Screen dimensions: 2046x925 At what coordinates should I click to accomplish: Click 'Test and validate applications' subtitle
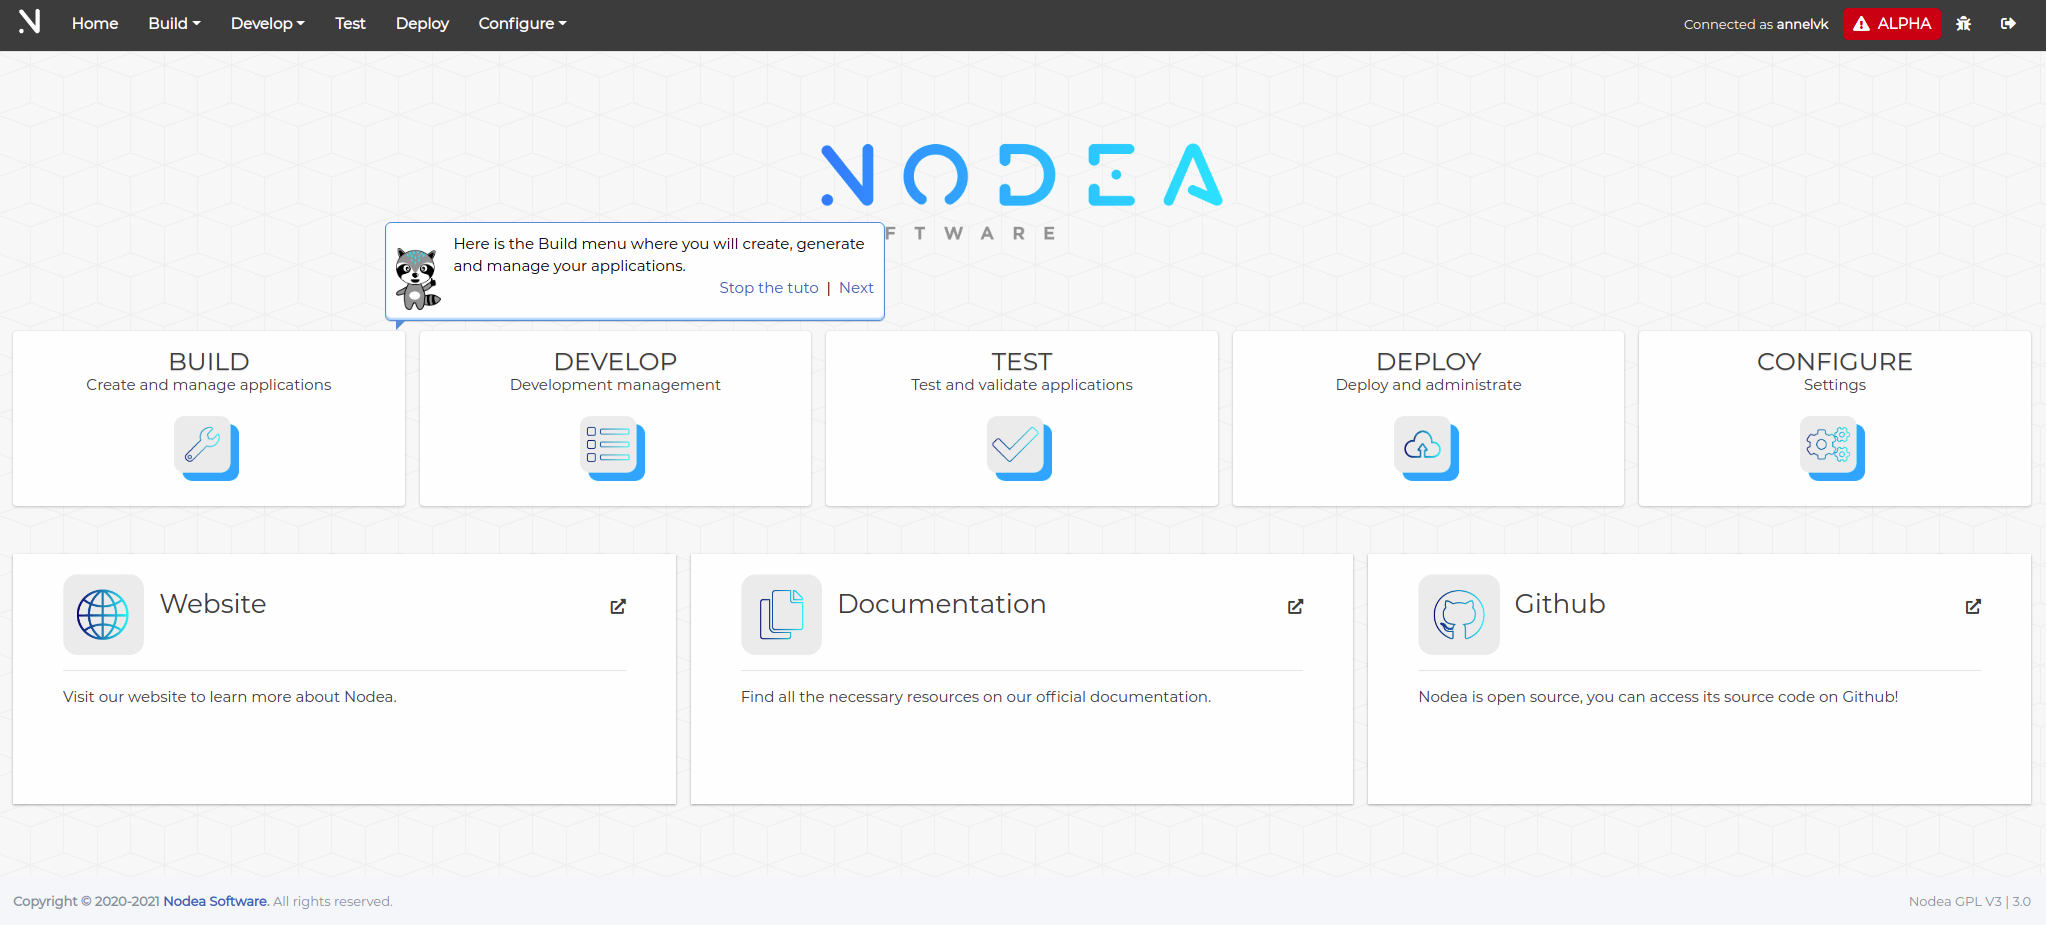tap(1022, 385)
